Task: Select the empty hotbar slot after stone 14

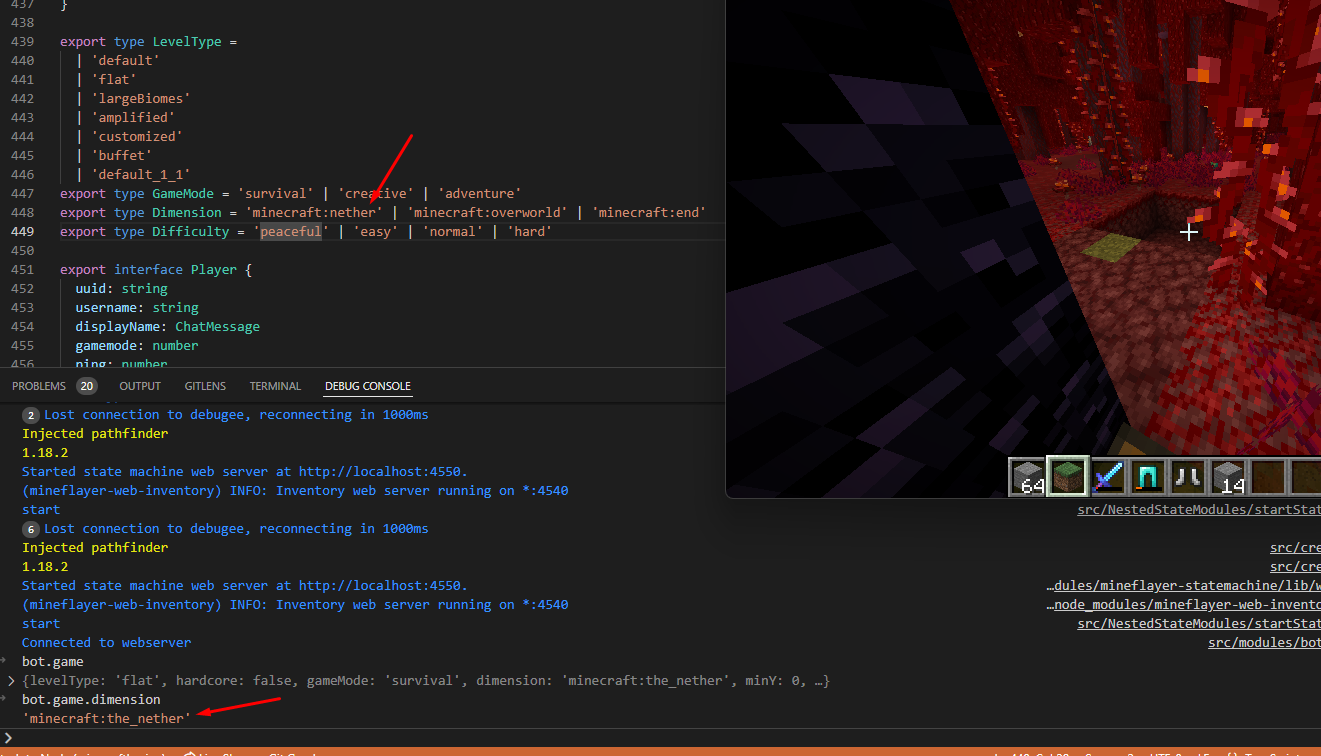Action: pyautogui.click(x=1270, y=478)
